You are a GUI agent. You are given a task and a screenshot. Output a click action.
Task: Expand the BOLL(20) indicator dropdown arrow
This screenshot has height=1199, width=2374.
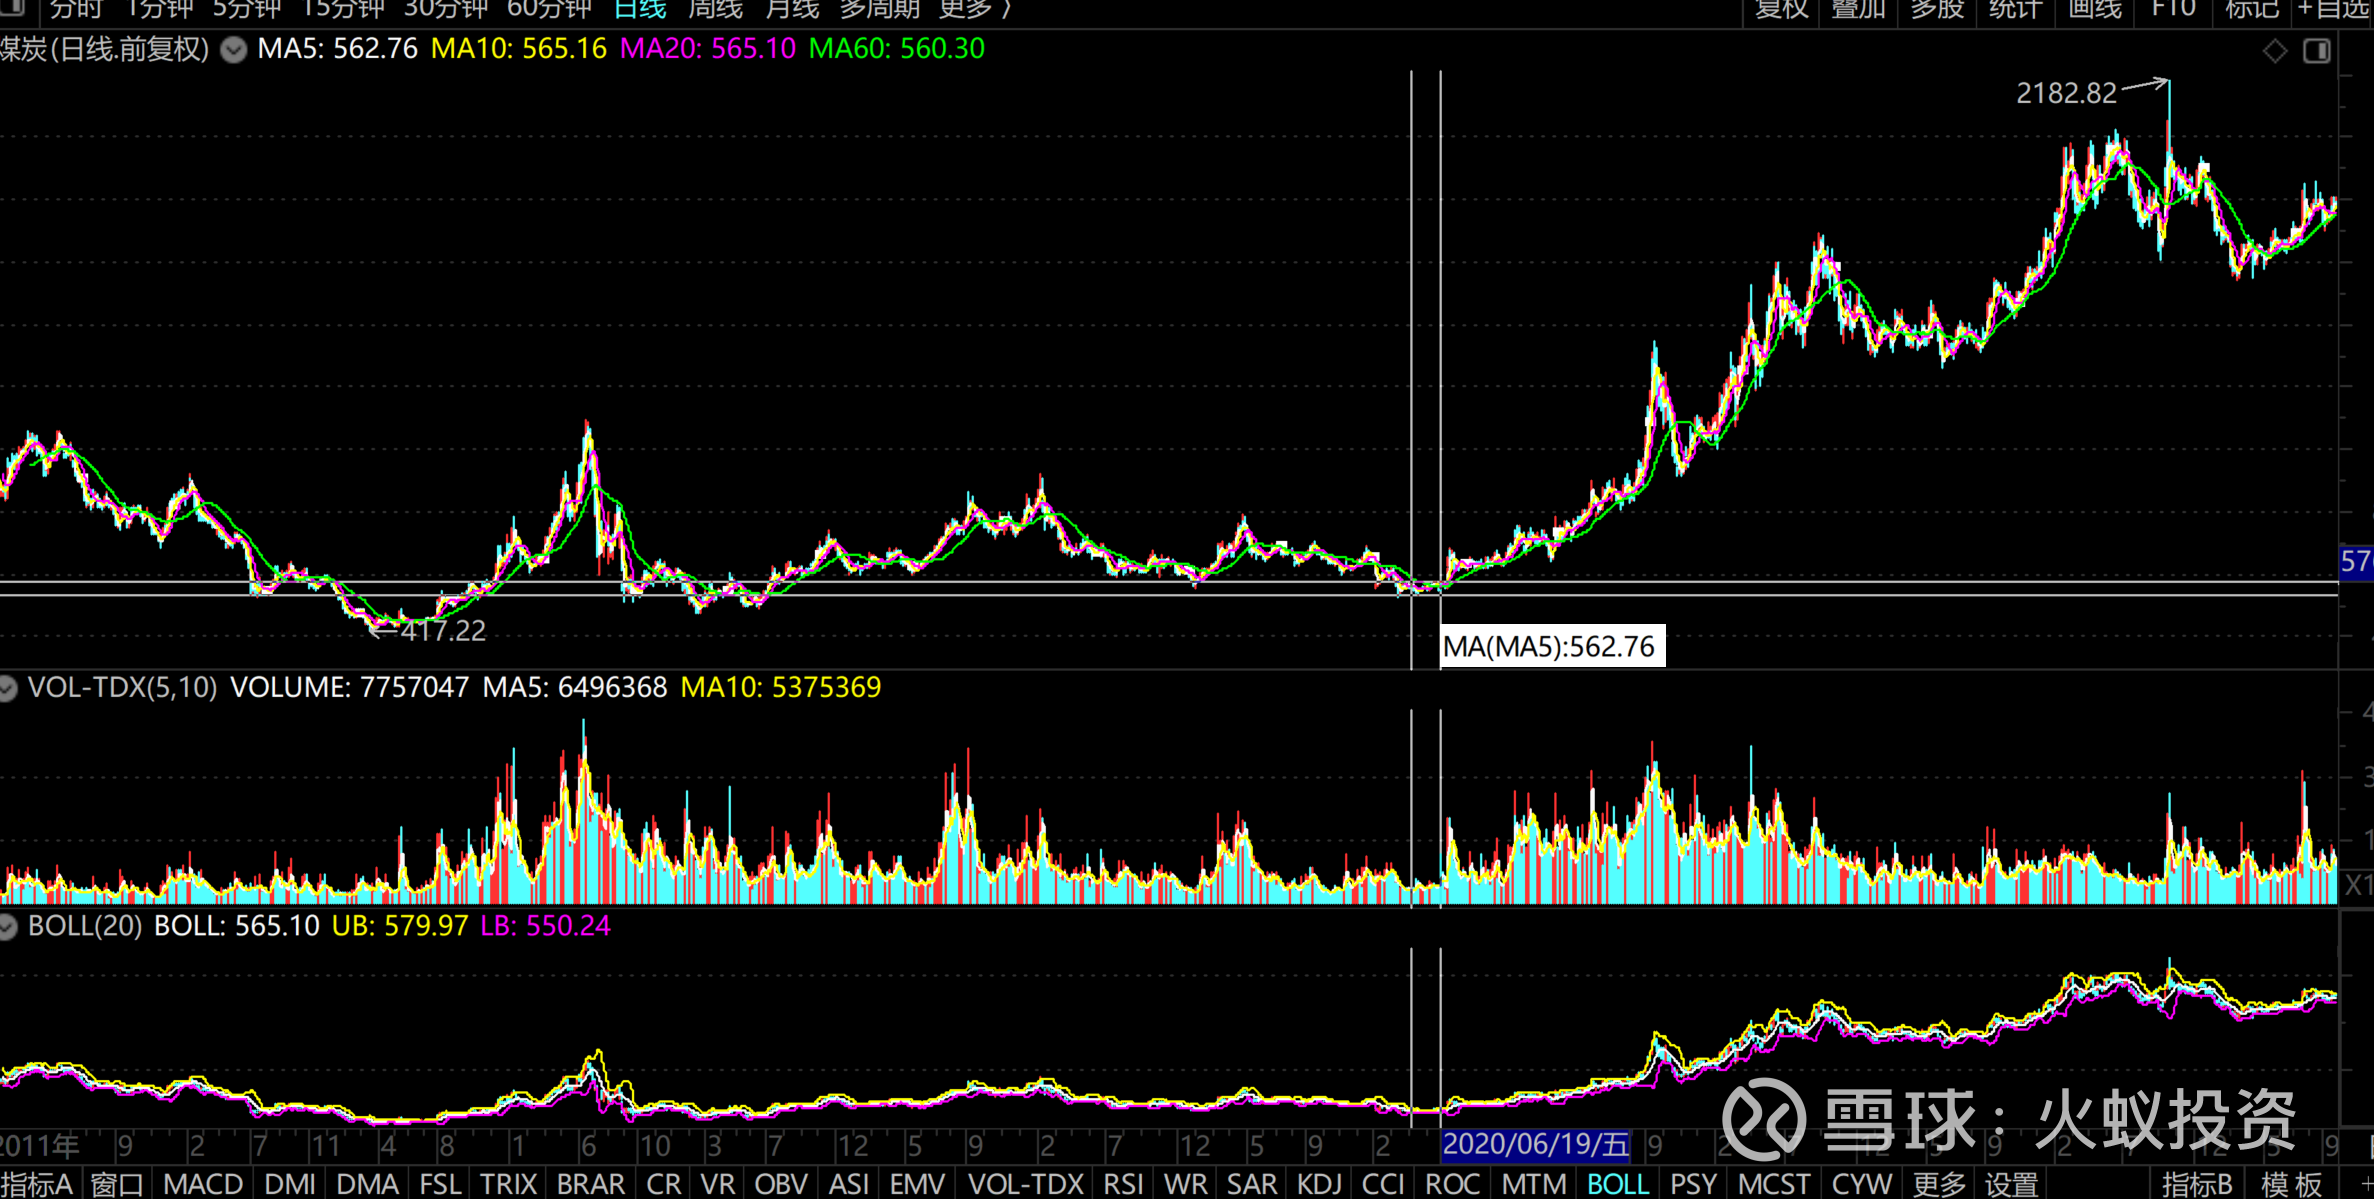(8, 927)
